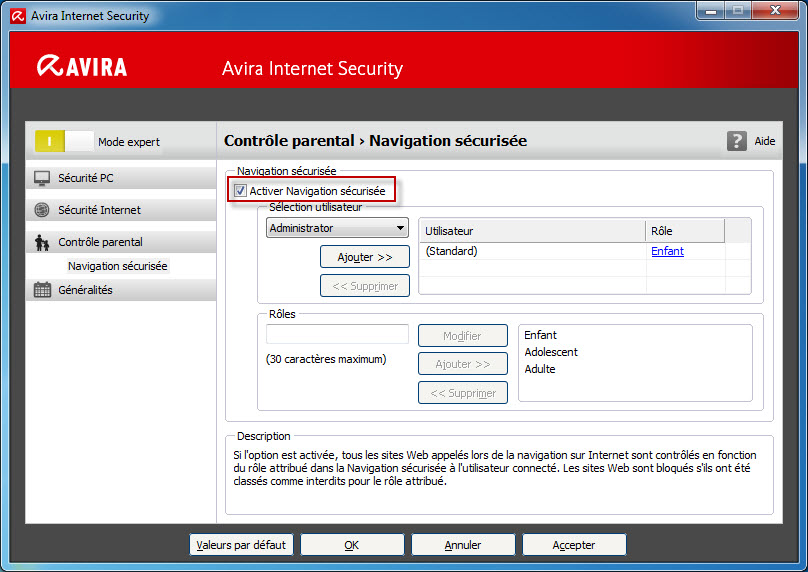Click the Sécurité PC monitor icon

pyautogui.click(x=42, y=178)
